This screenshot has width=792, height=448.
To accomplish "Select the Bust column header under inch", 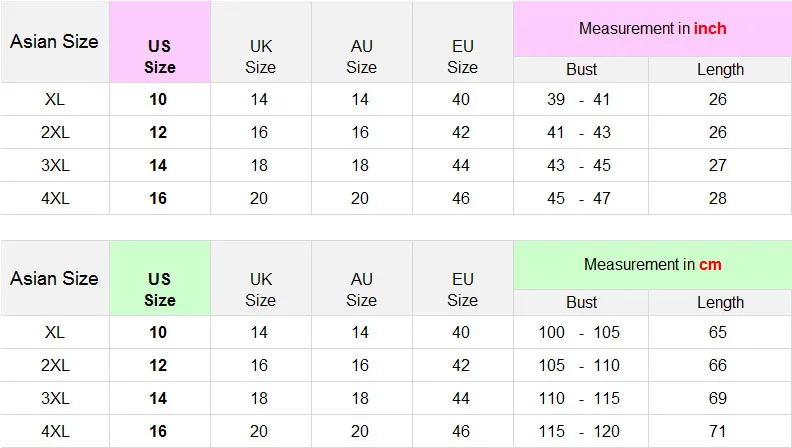I will [x=581, y=69].
